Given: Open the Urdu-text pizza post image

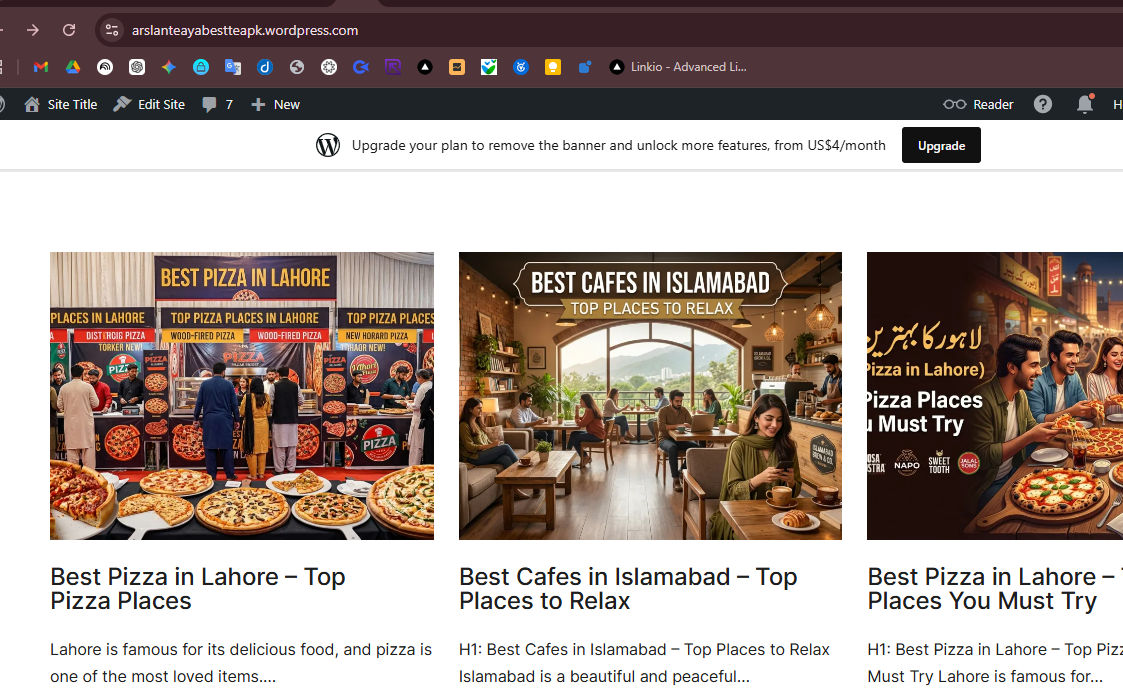Looking at the screenshot, I should click(x=995, y=396).
